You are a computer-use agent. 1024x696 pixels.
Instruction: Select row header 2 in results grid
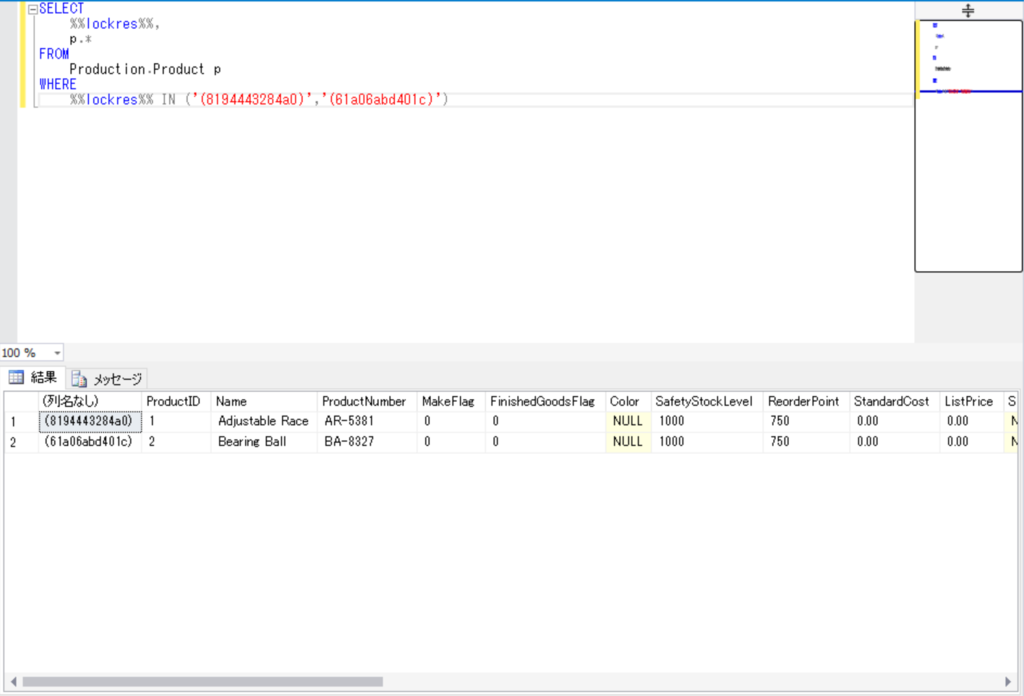click(21, 442)
